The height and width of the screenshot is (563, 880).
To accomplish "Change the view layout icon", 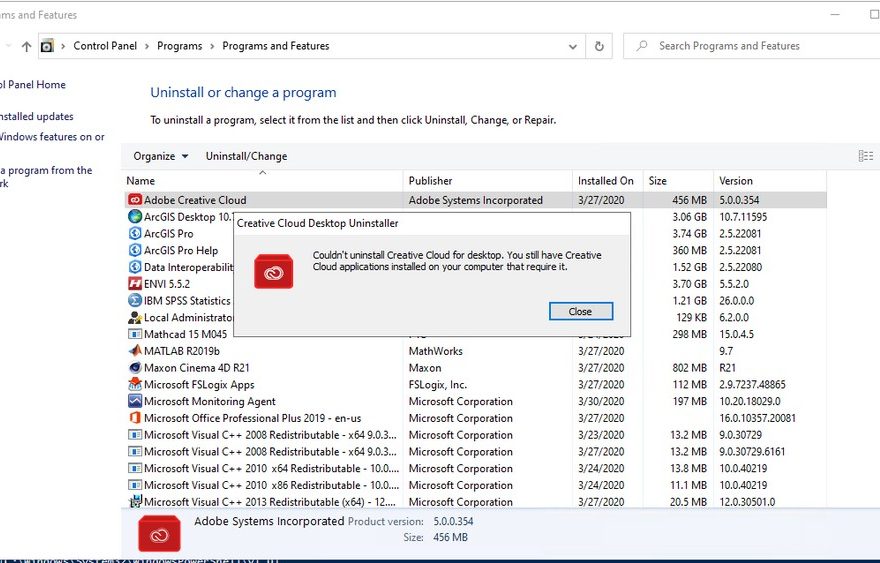I will (865, 156).
